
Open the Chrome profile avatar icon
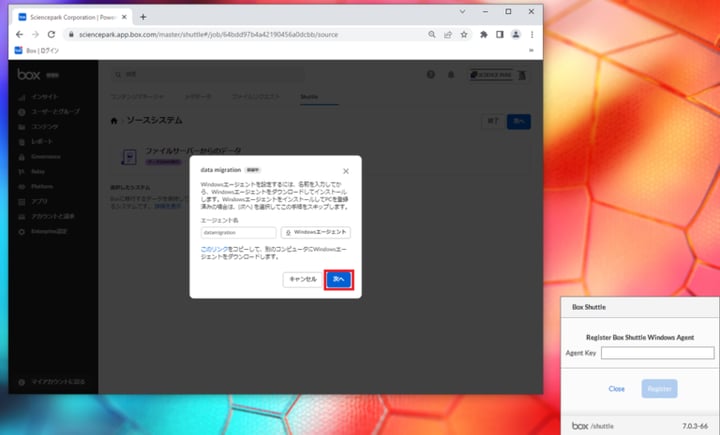click(516, 34)
